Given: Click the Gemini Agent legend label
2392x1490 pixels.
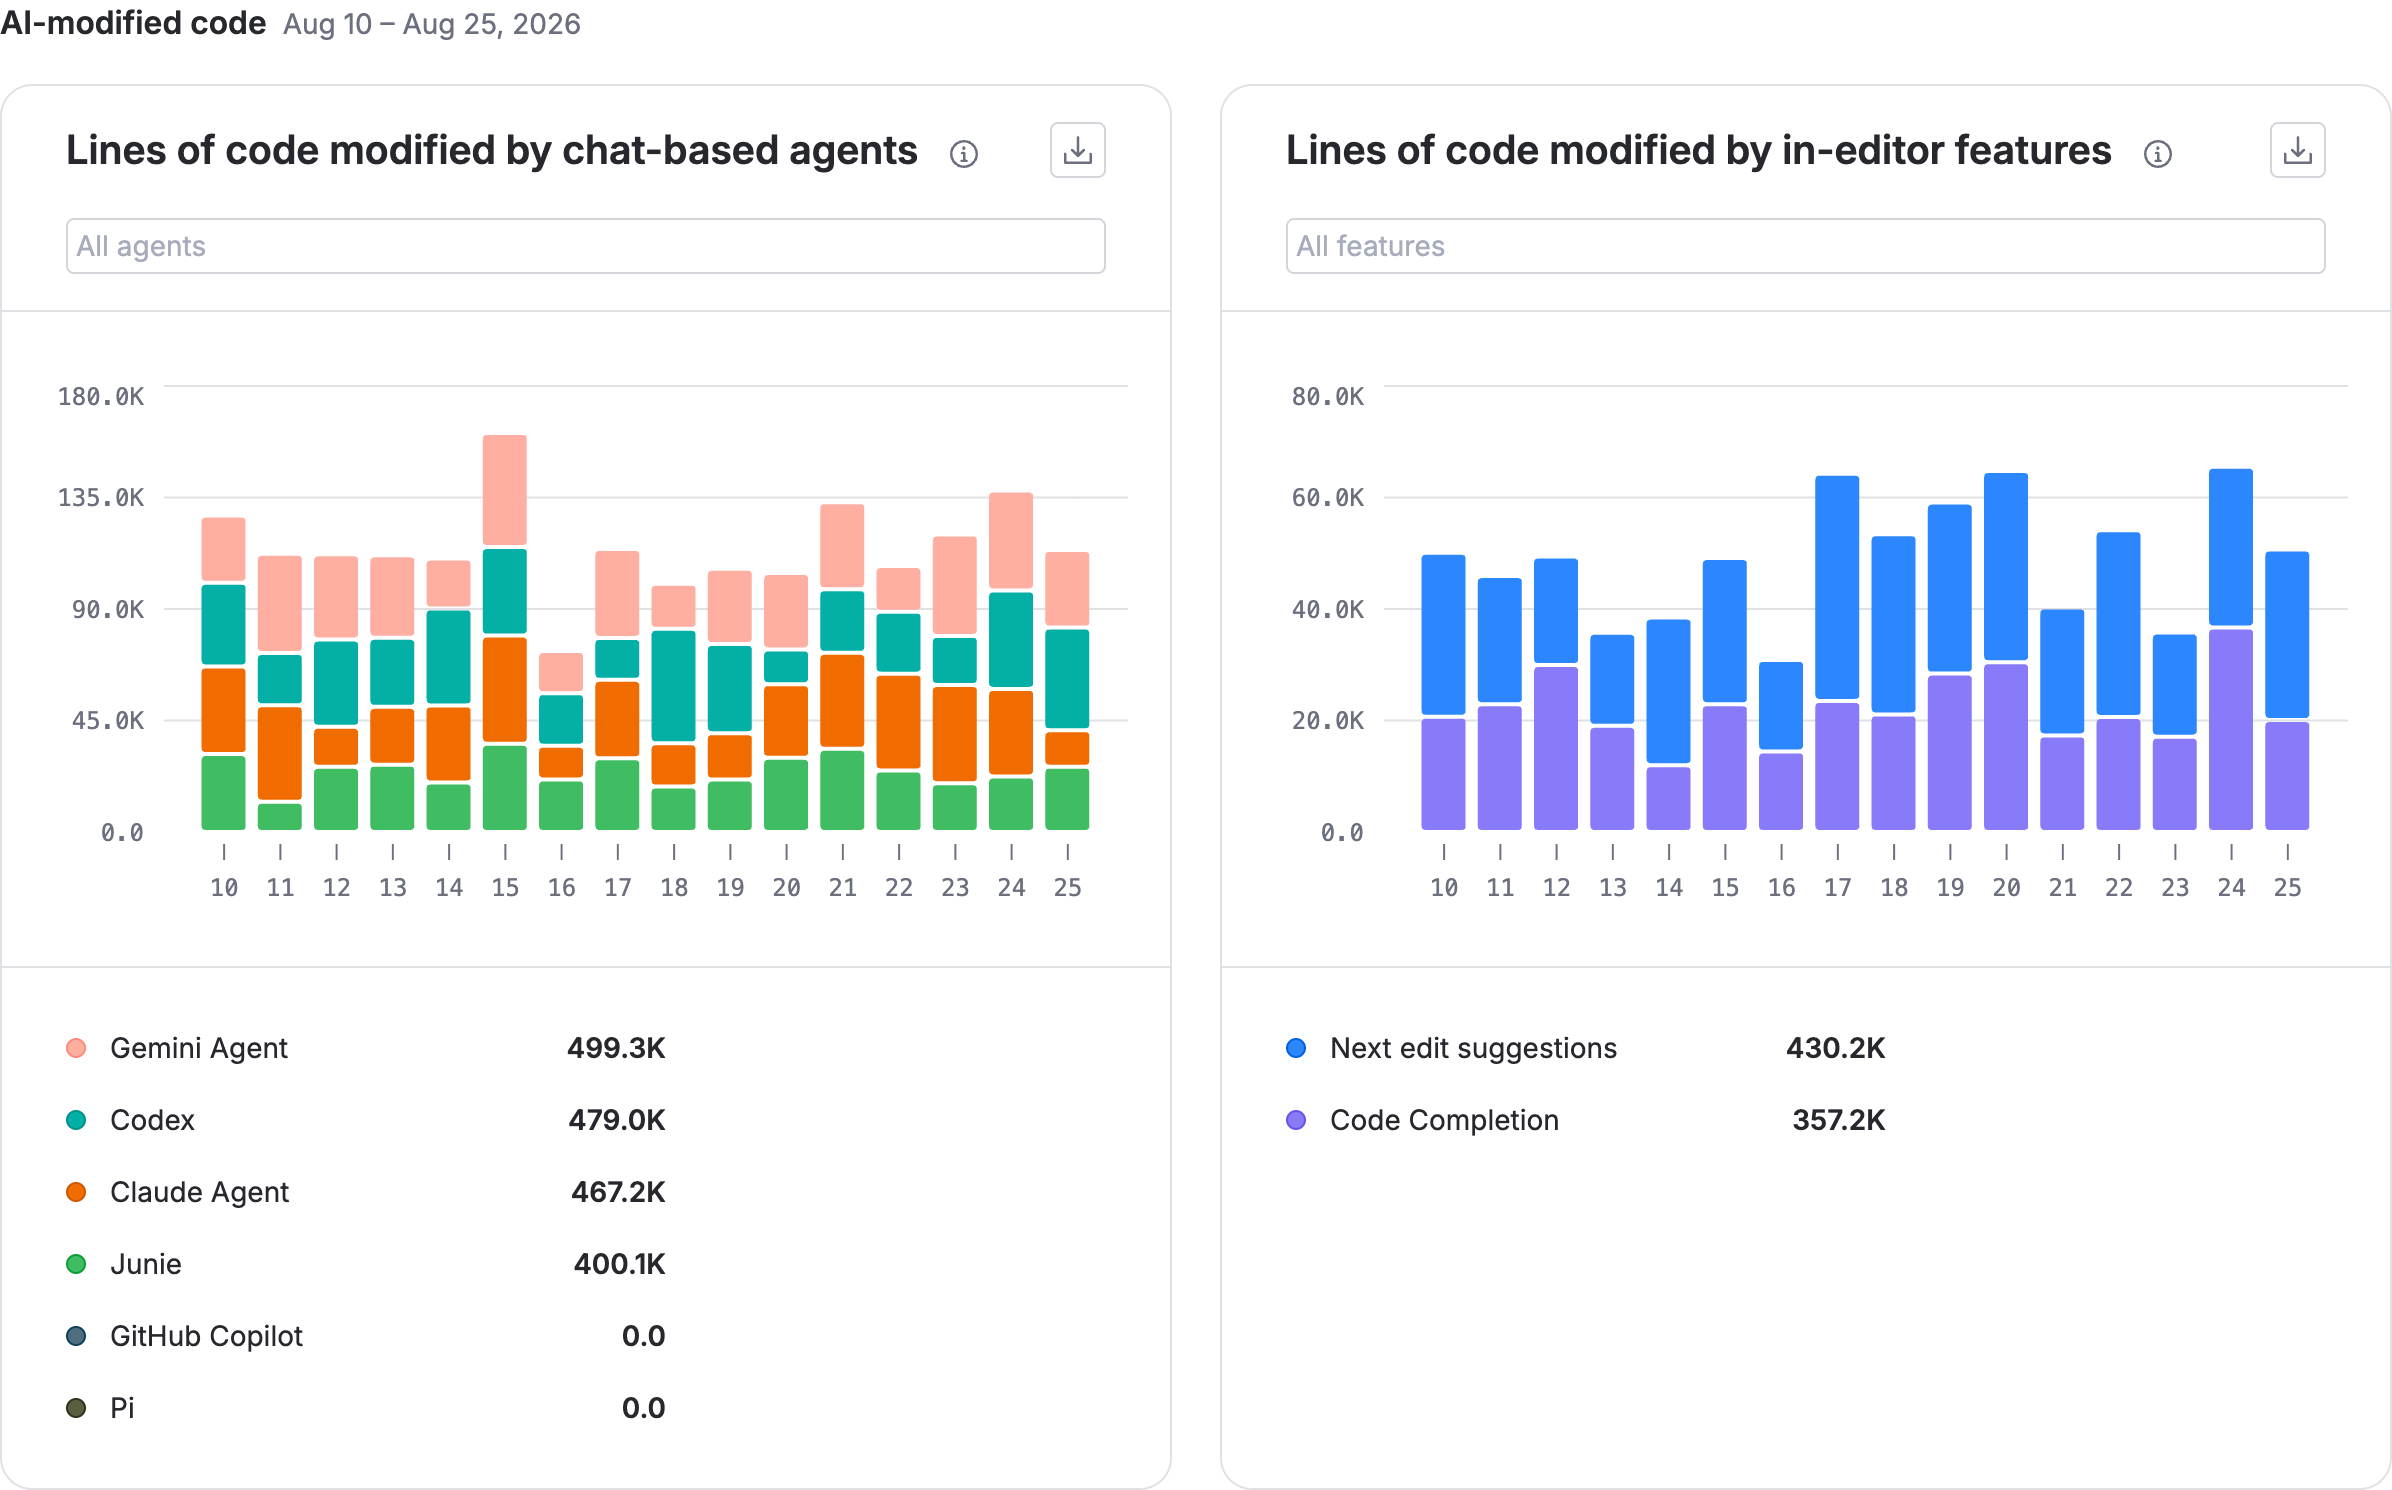Looking at the screenshot, I should tap(199, 1048).
